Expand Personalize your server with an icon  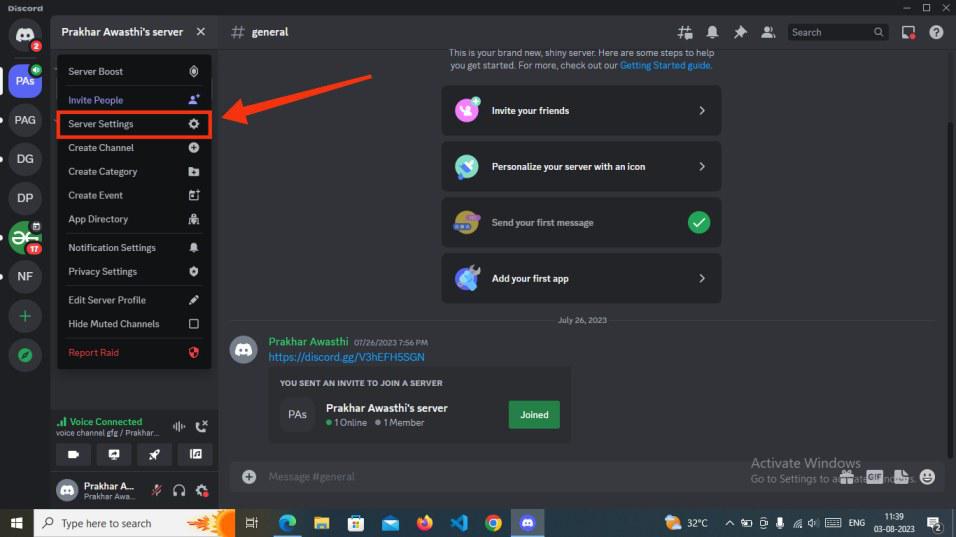(581, 166)
